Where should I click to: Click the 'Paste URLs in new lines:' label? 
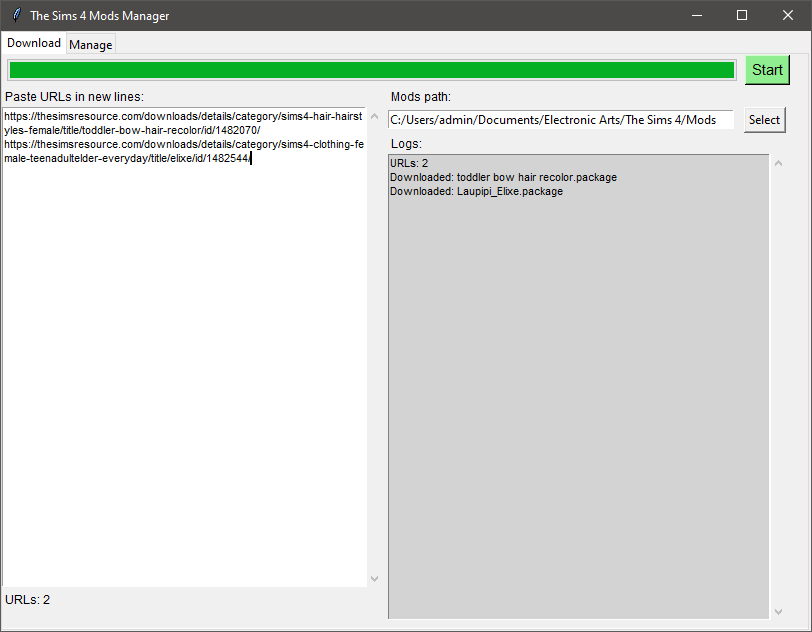point(75,97)
